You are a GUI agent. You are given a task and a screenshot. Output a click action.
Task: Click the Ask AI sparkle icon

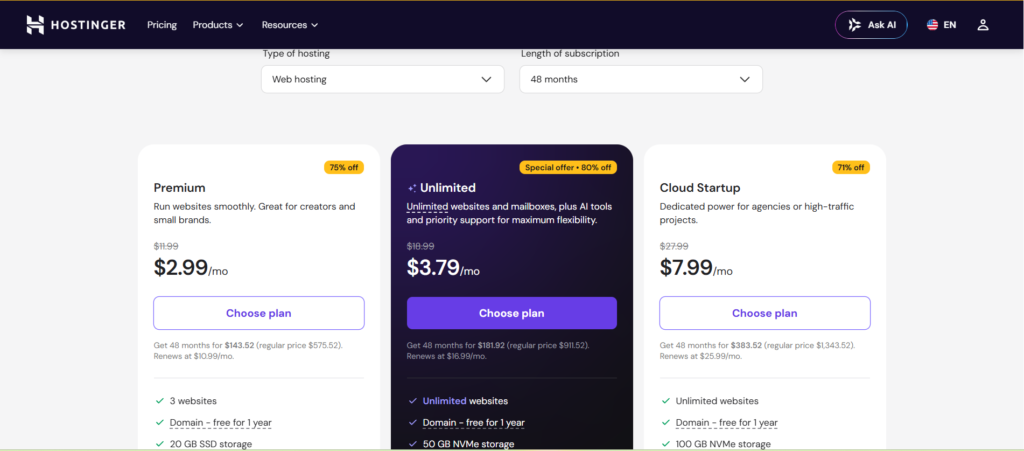pyautogui.click(x=854, y=25)
